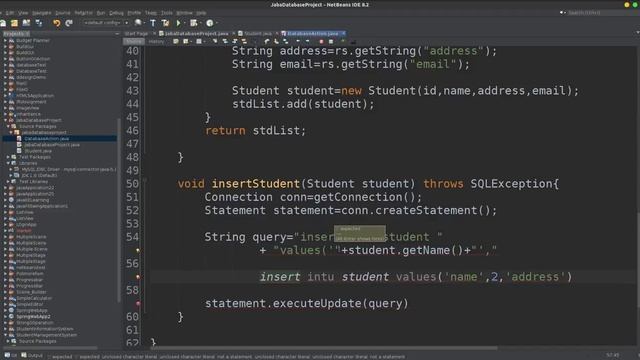Open the Navigate menu
Image resolution: width=640 pixels, height=360 pixels.
pos(42,13)
